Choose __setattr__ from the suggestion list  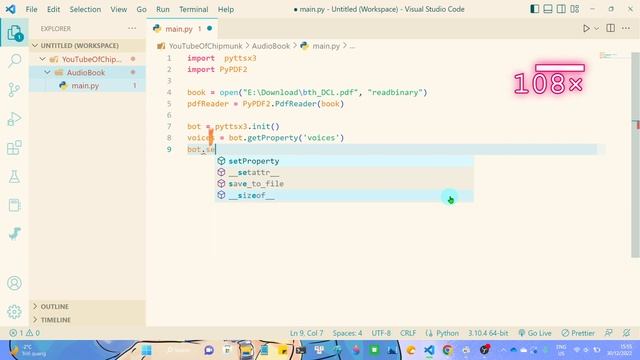point(344,172)
